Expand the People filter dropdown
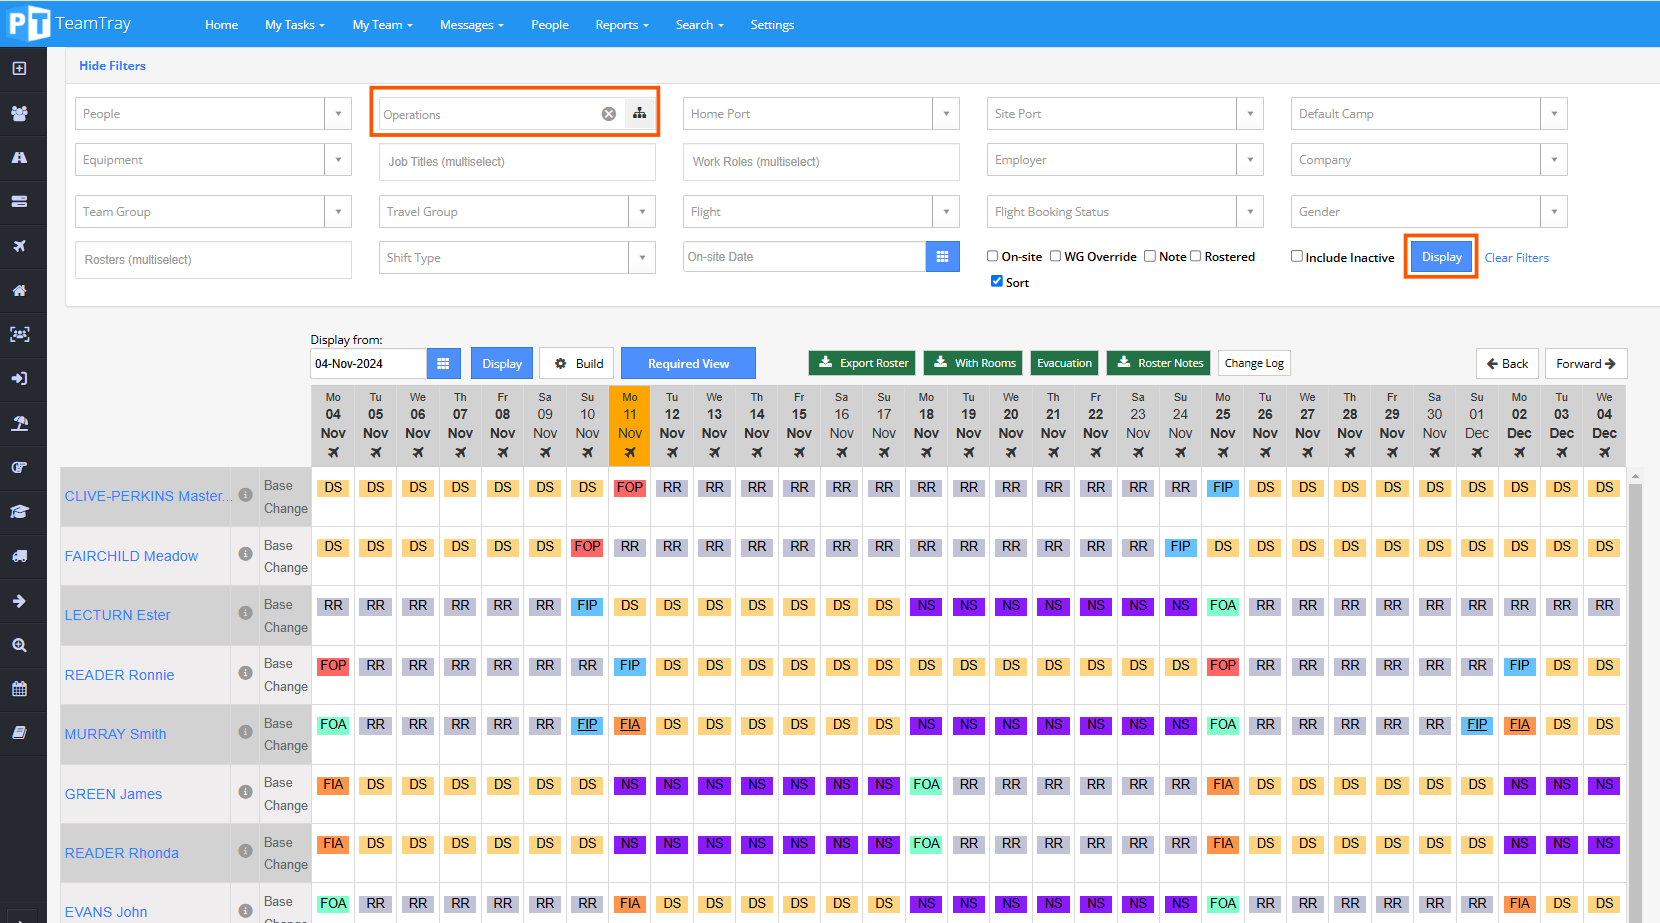Image resolution: width=1660 pixels, height=923 pixels. click(338, 114)
